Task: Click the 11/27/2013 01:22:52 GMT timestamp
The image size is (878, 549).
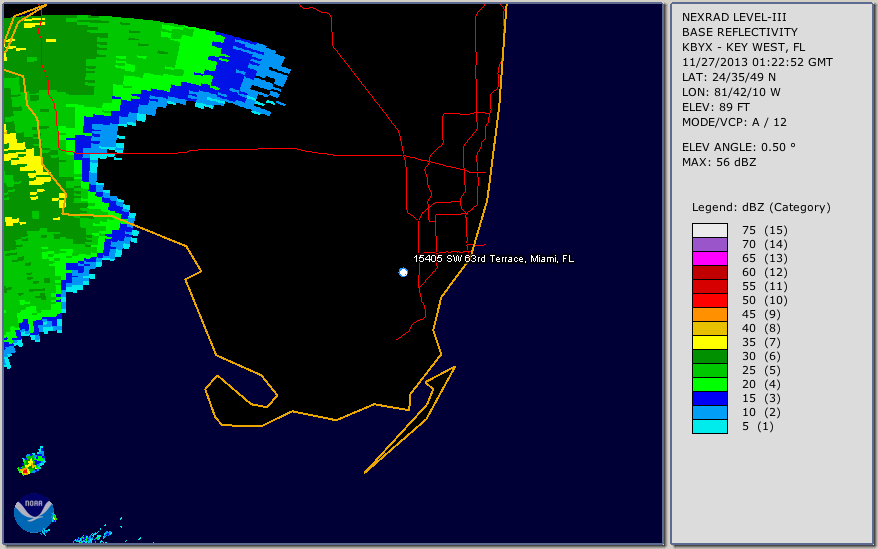Action: click(757, 63)
